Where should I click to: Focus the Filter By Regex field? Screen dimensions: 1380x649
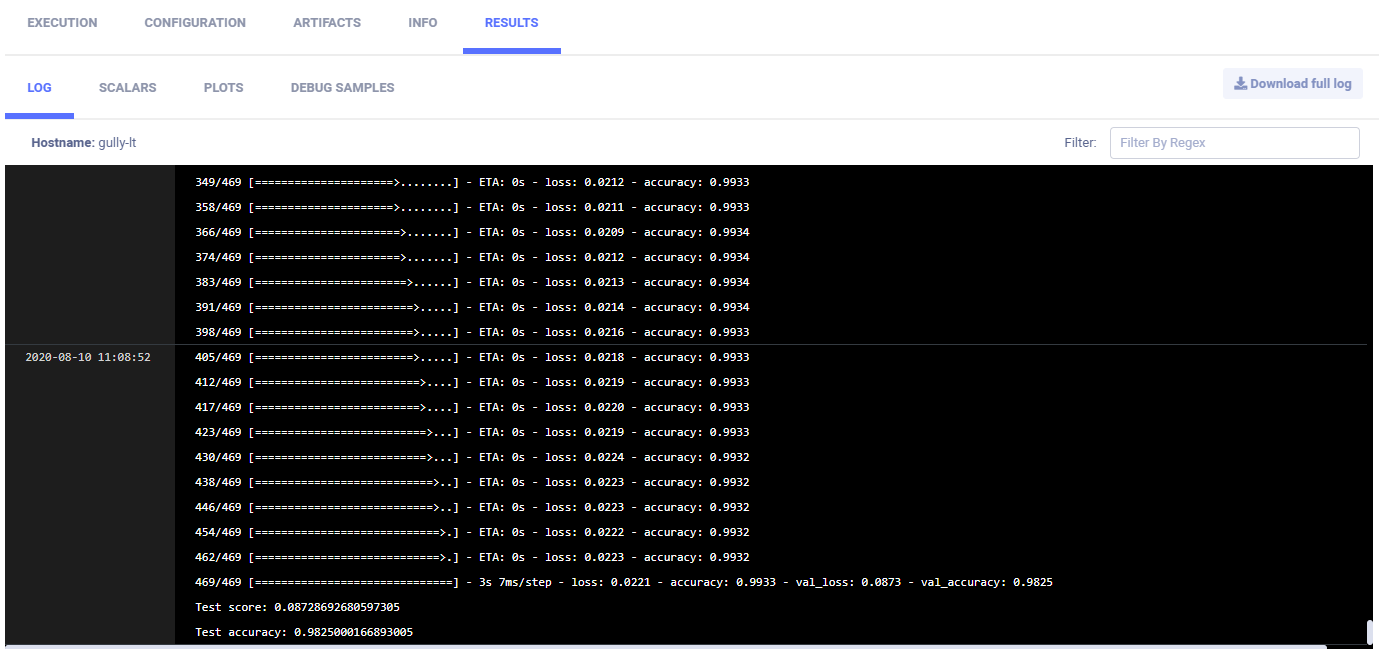(x=1234, y=143)
